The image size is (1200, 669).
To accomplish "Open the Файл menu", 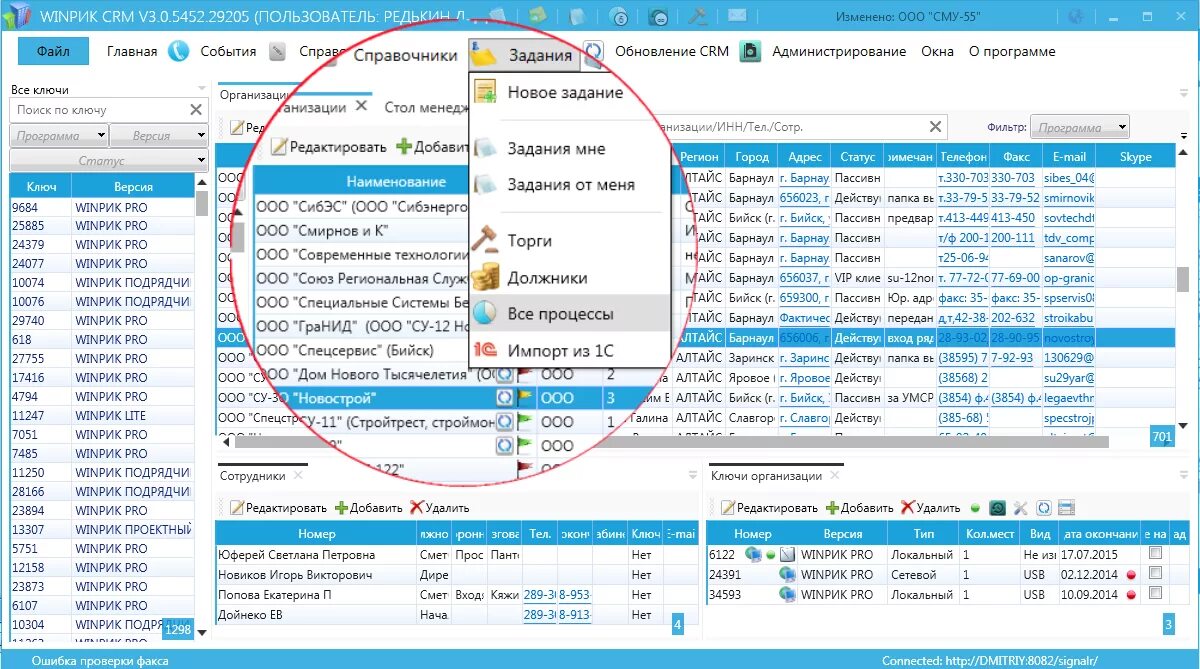I will pyautogui.click(x=53, y=51).
